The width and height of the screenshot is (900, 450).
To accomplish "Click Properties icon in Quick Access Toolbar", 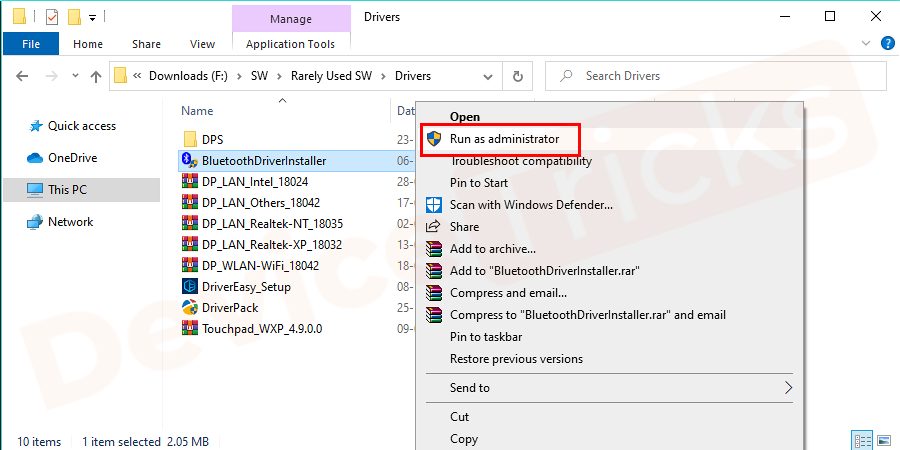I will tap(52, 17).
